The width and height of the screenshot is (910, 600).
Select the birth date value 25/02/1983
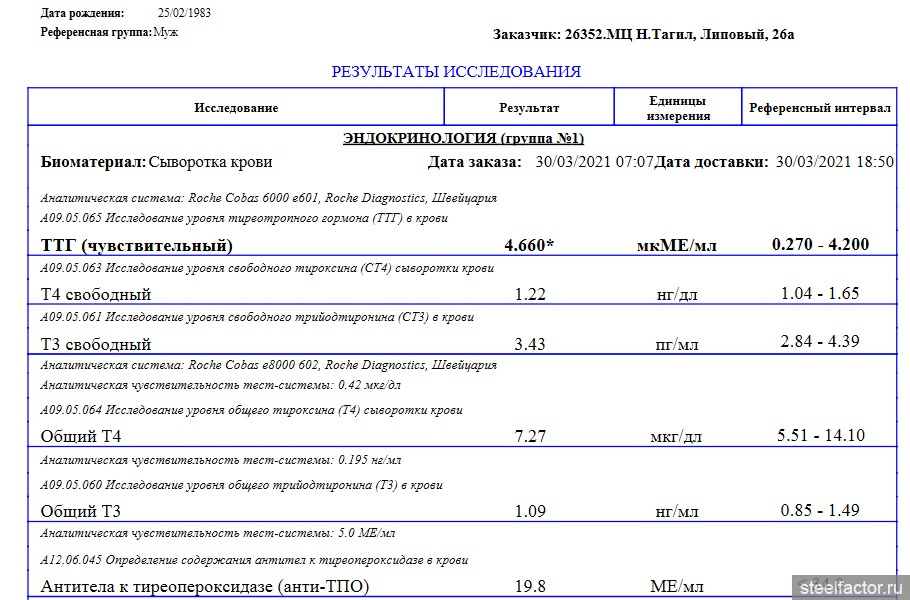point(184,13)
